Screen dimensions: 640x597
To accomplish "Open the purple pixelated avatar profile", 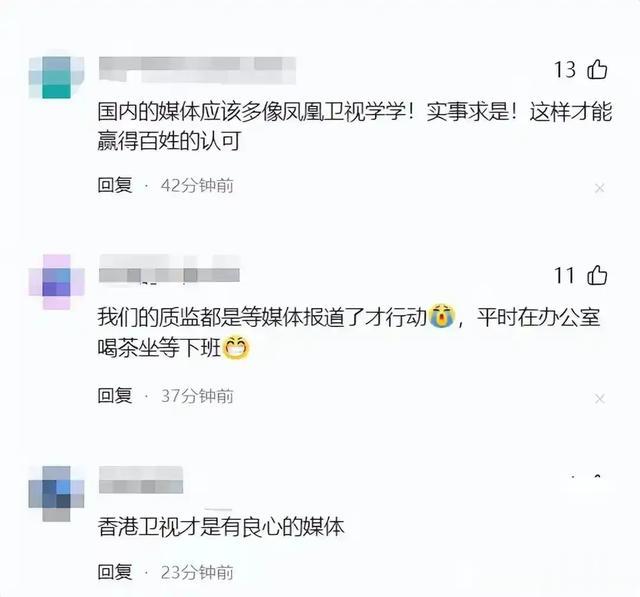I will pyautogui.click(x=56, y=282).
